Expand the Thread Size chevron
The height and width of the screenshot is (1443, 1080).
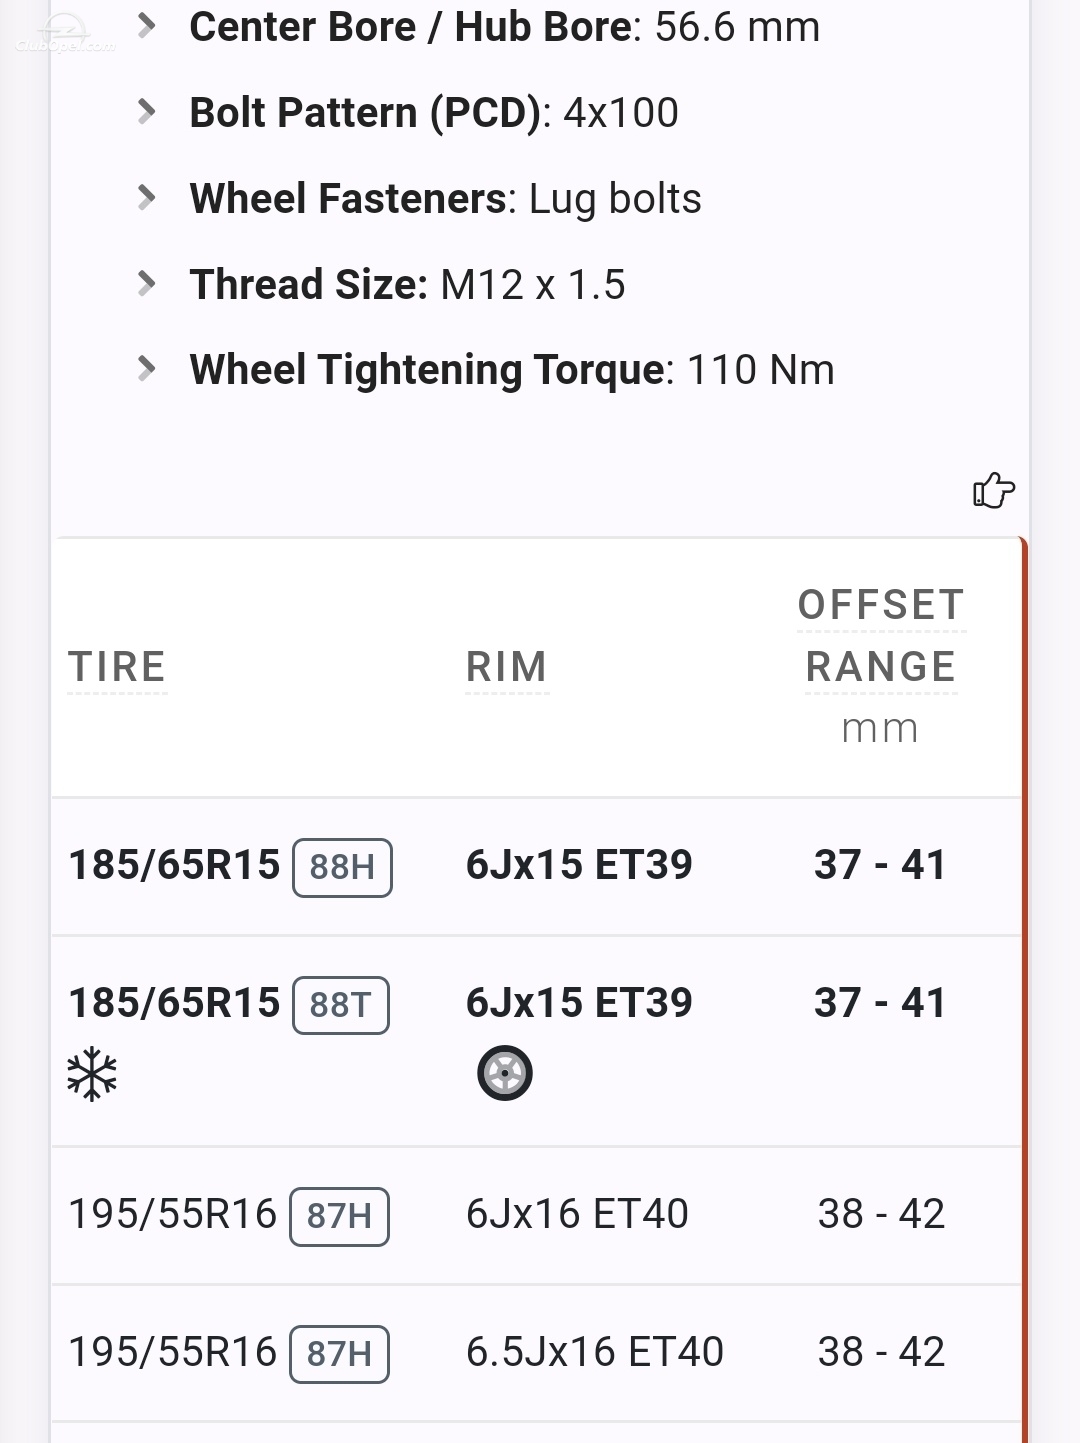pyautogui.click(x=146, y=283)
